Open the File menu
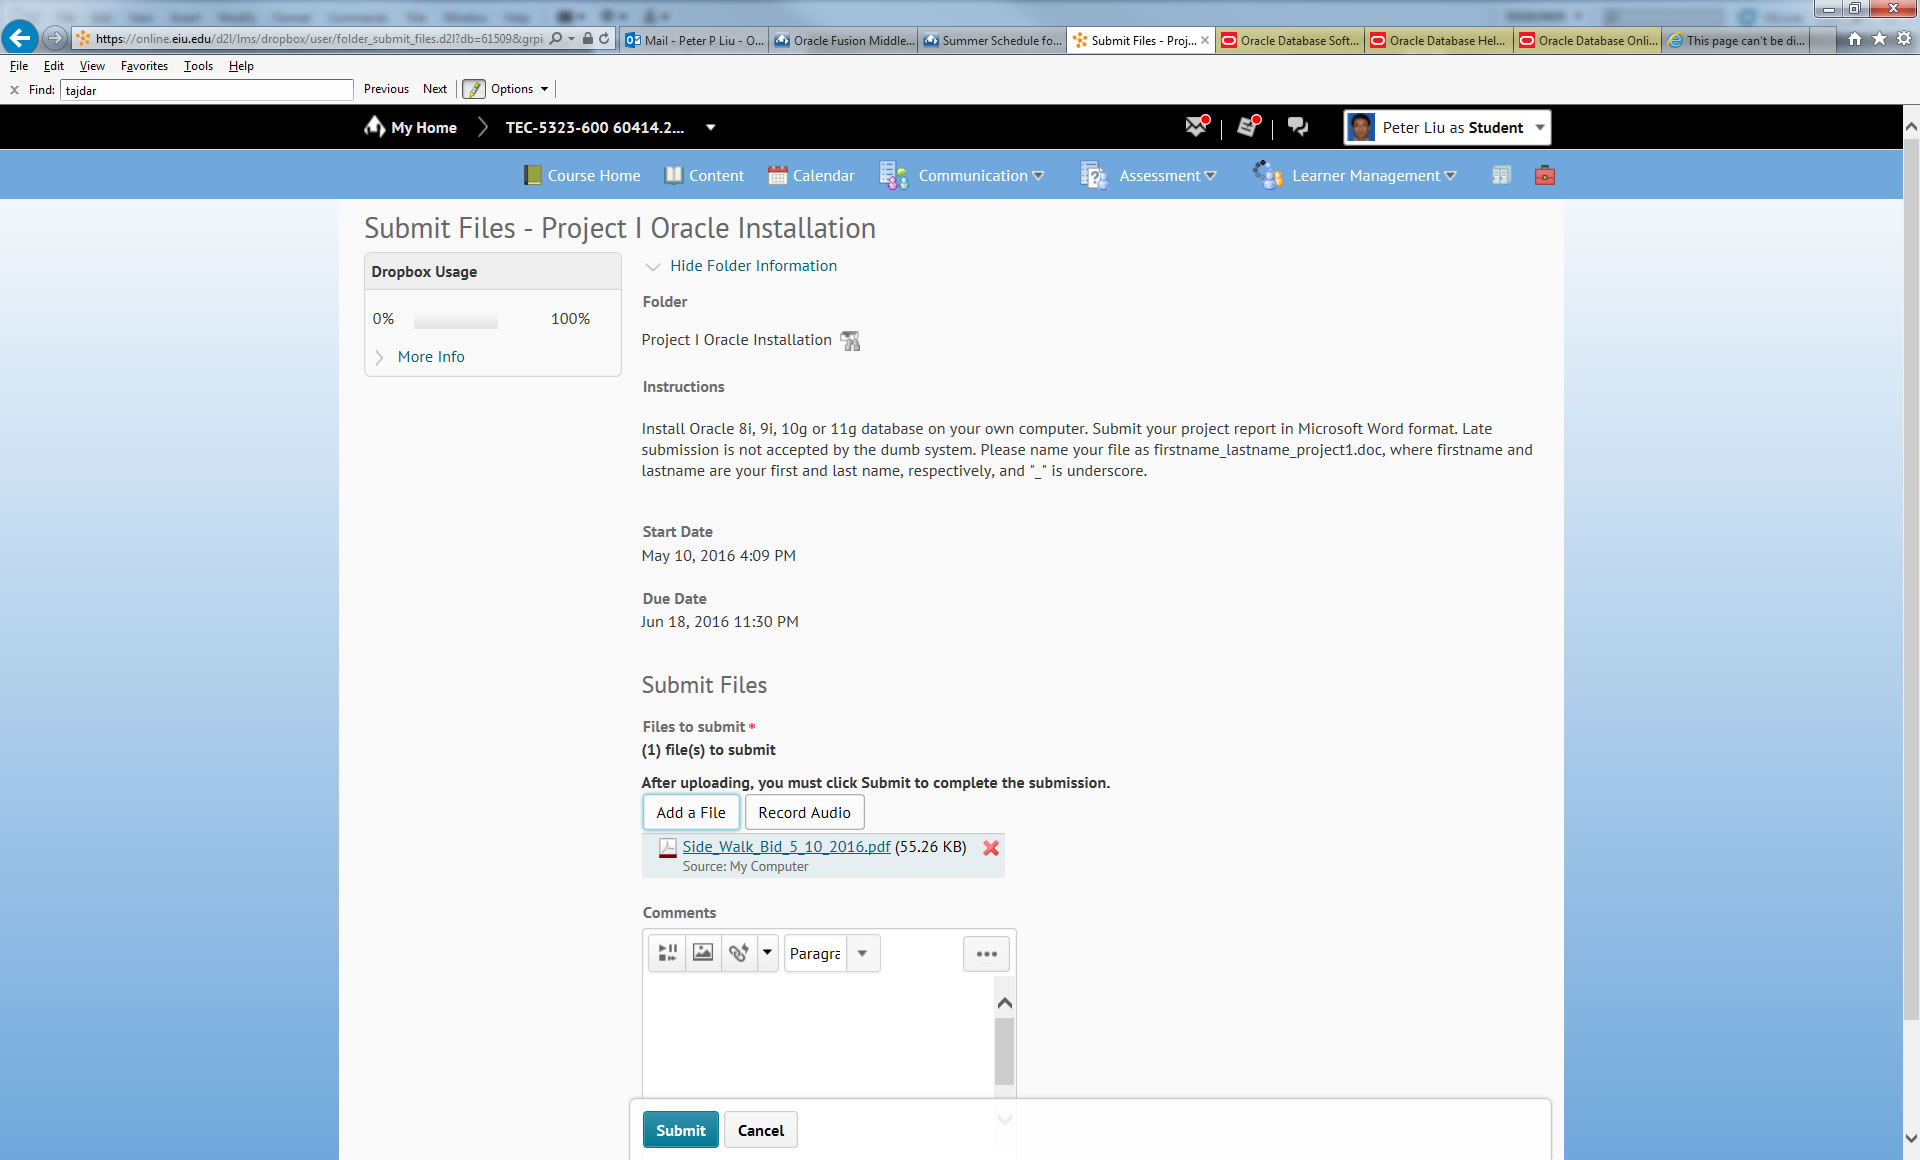 point(19,66)
